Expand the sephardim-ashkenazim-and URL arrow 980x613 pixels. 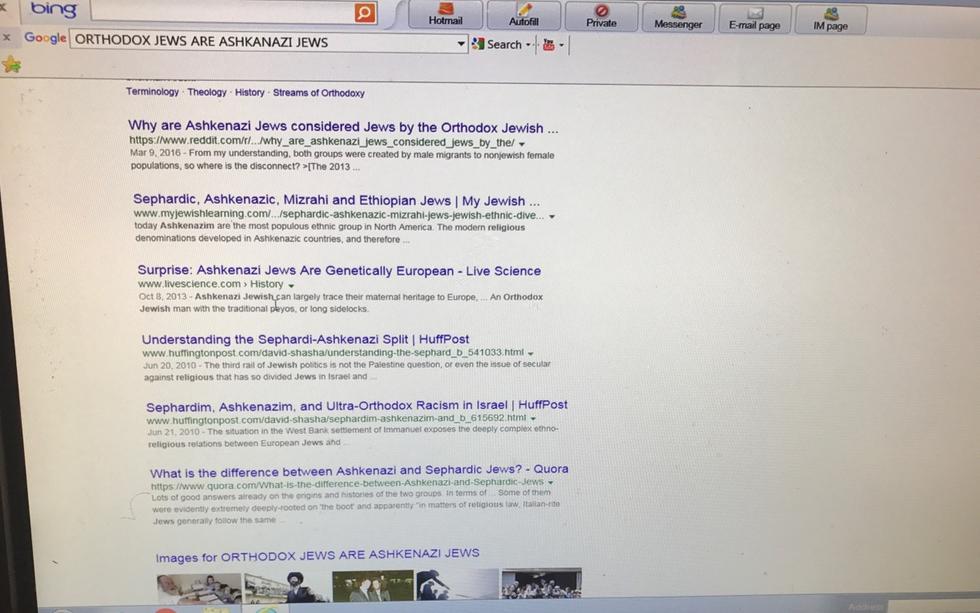coord(533,419)
